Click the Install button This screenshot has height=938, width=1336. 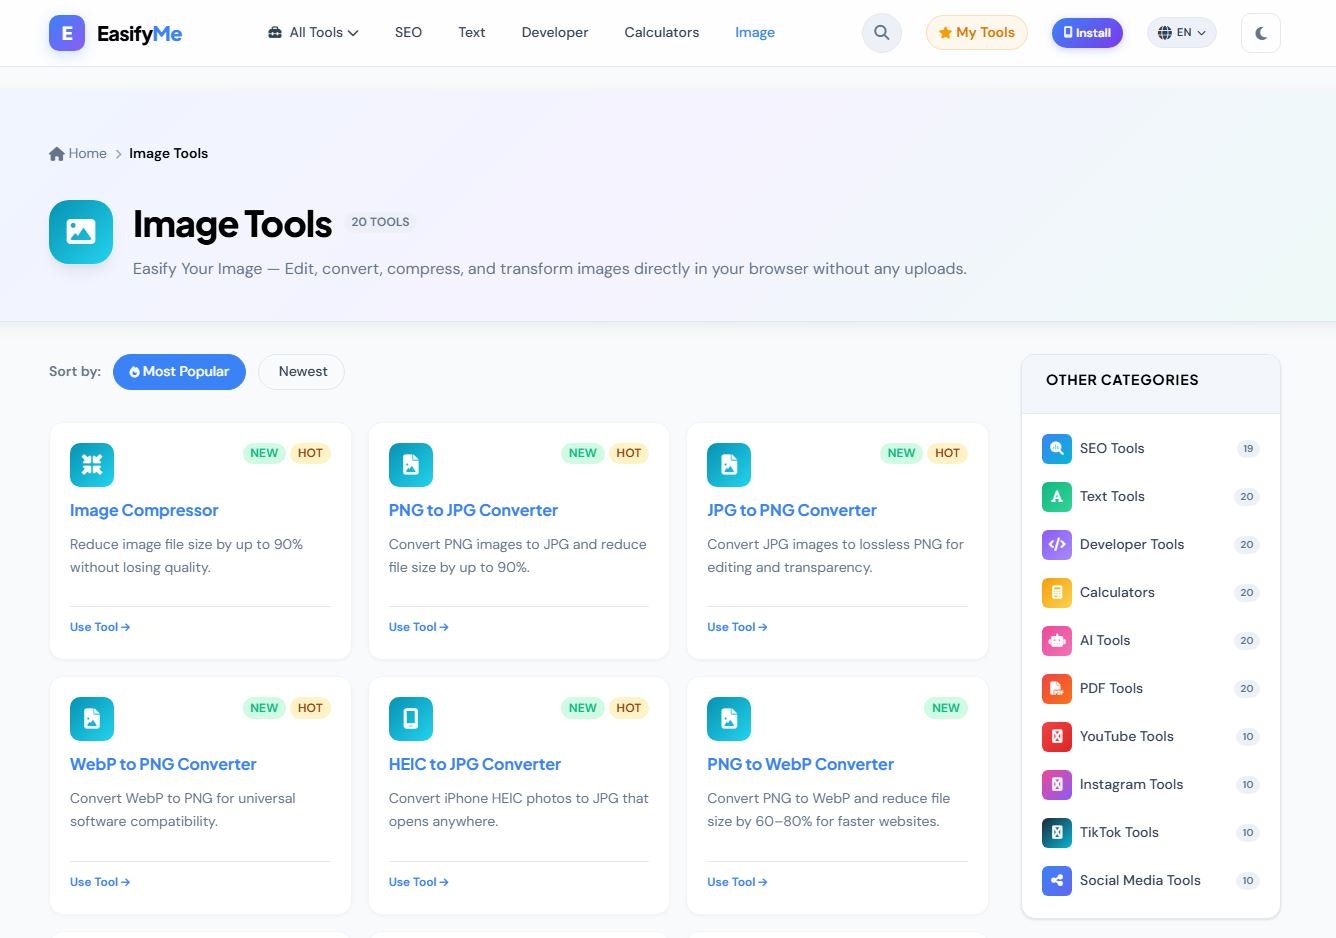[x=1087, y=33]
